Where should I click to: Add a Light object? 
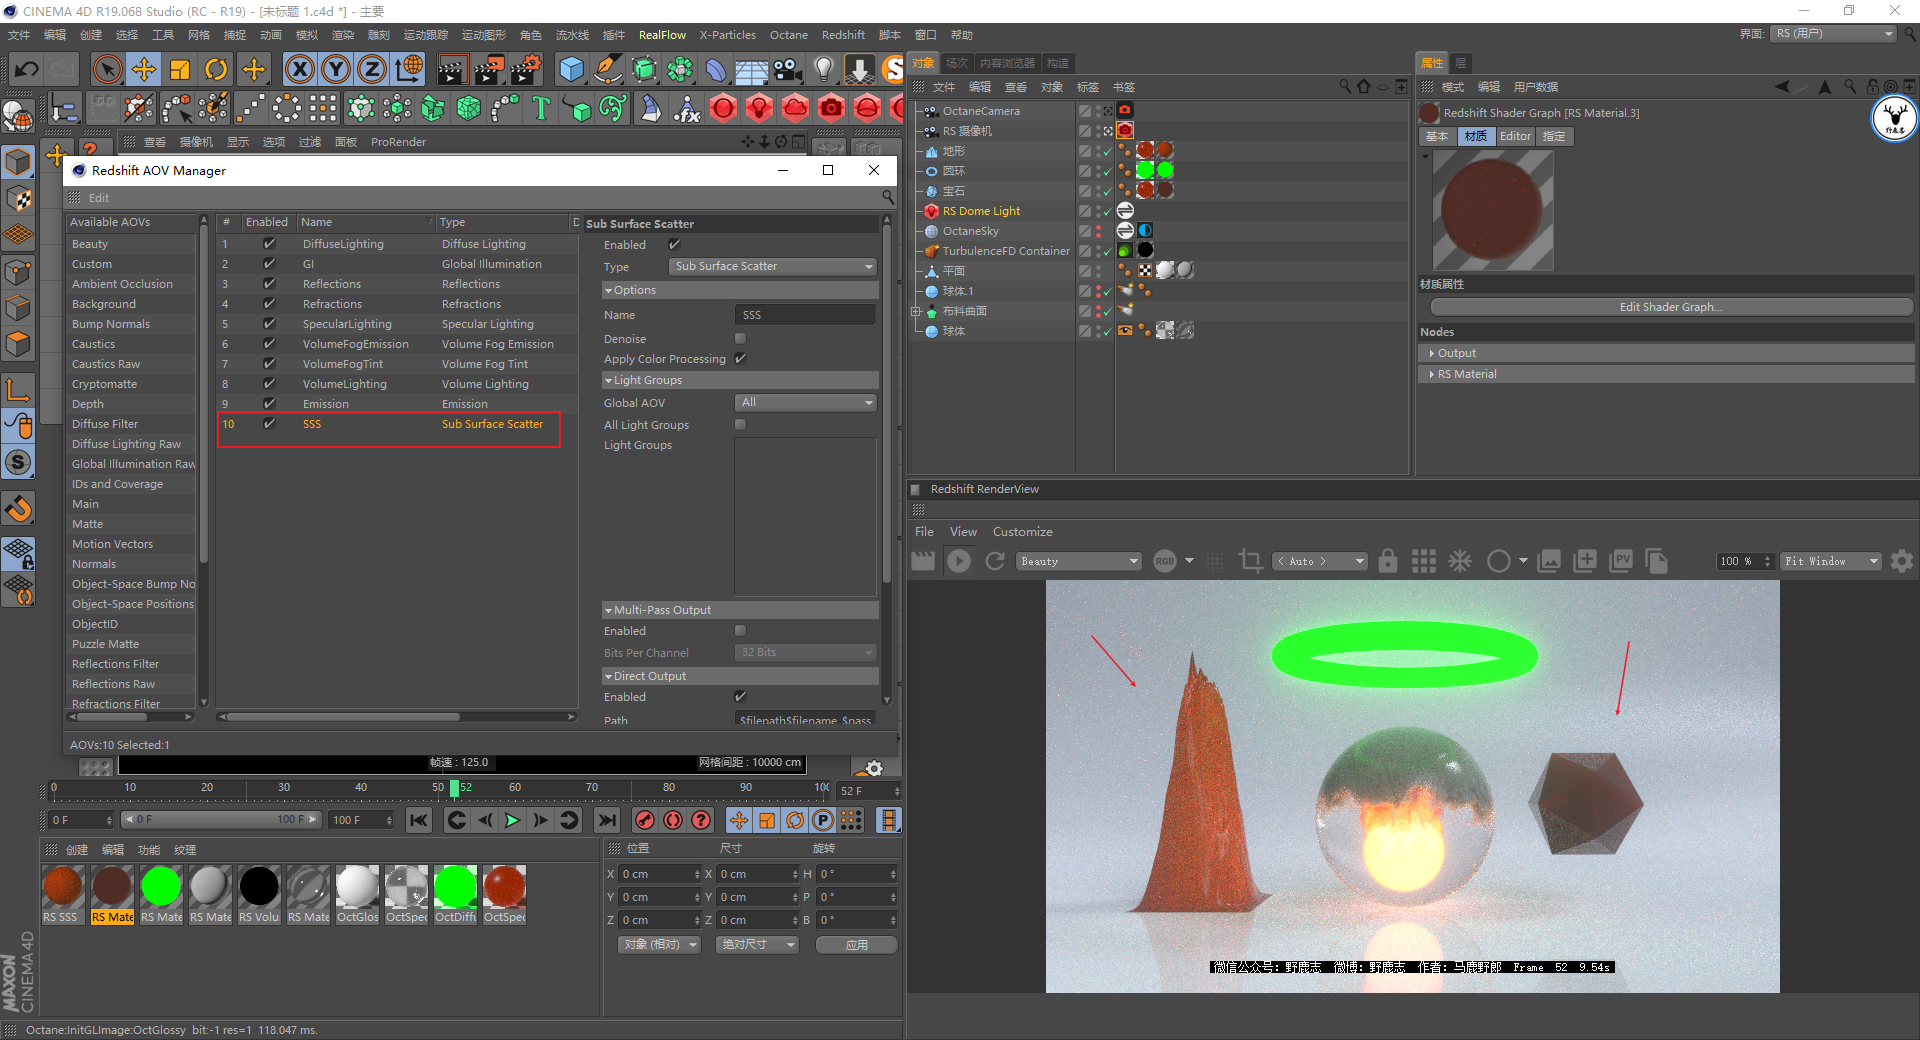tap(824, 69)
